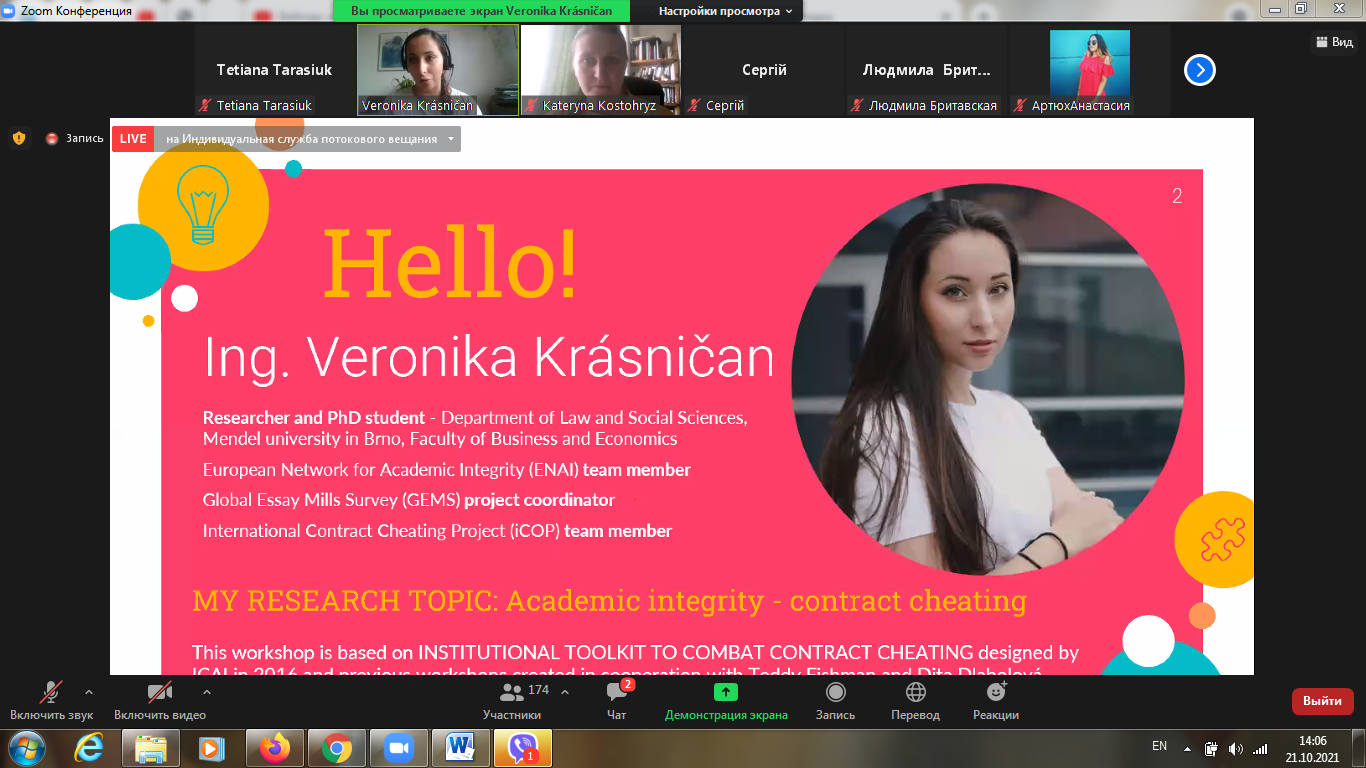This screenshot has height=768, width=1366.
Task: Expand the LIVE streaming service dropdown
Action: 451,139
